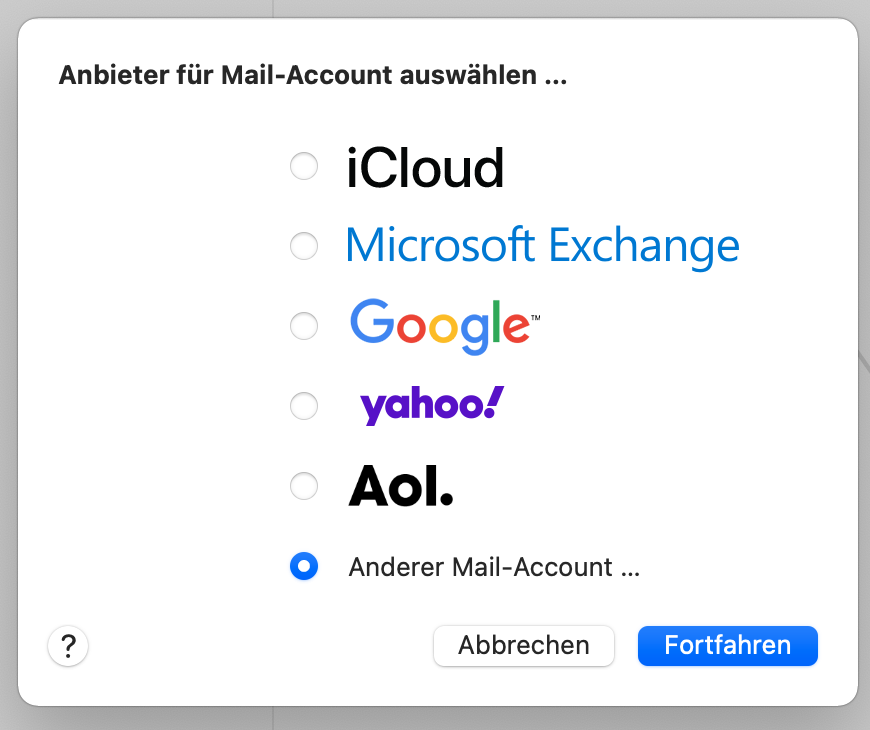The width and height of the screenshot is (870, 730).
Task: Click the black Aol. logo
Action: pos(400,486)
